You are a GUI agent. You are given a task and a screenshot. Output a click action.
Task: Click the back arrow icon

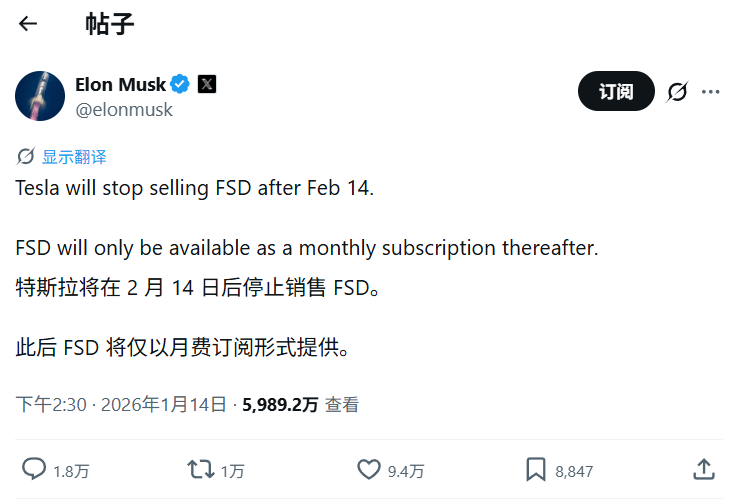[28, 24]
